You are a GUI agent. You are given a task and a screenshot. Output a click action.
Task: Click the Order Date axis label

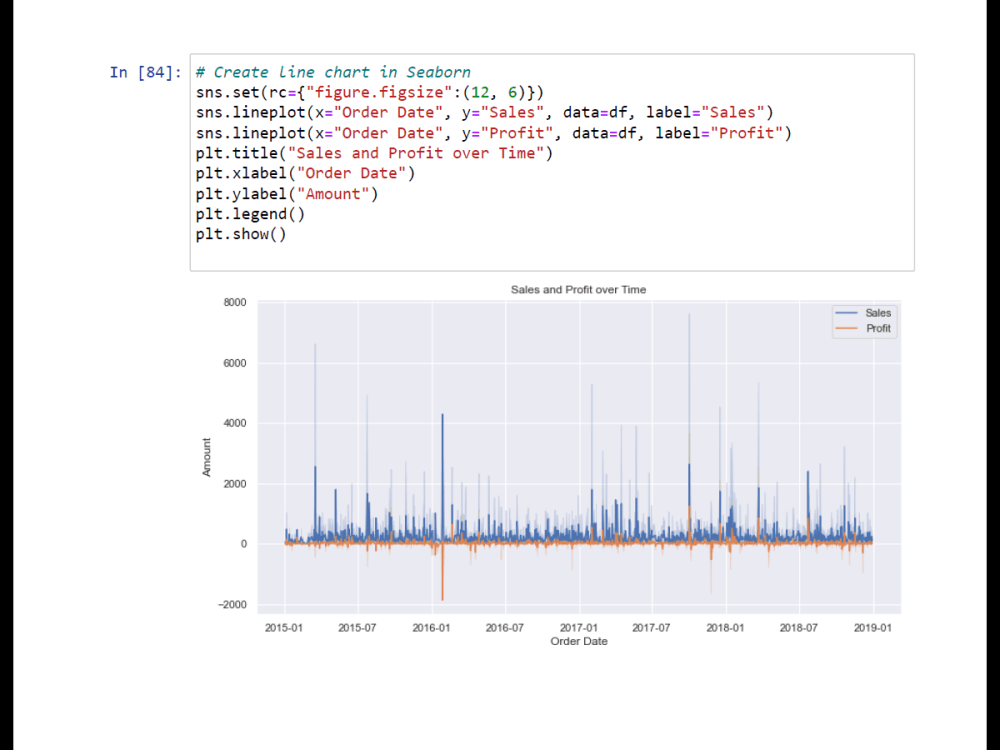578,641
